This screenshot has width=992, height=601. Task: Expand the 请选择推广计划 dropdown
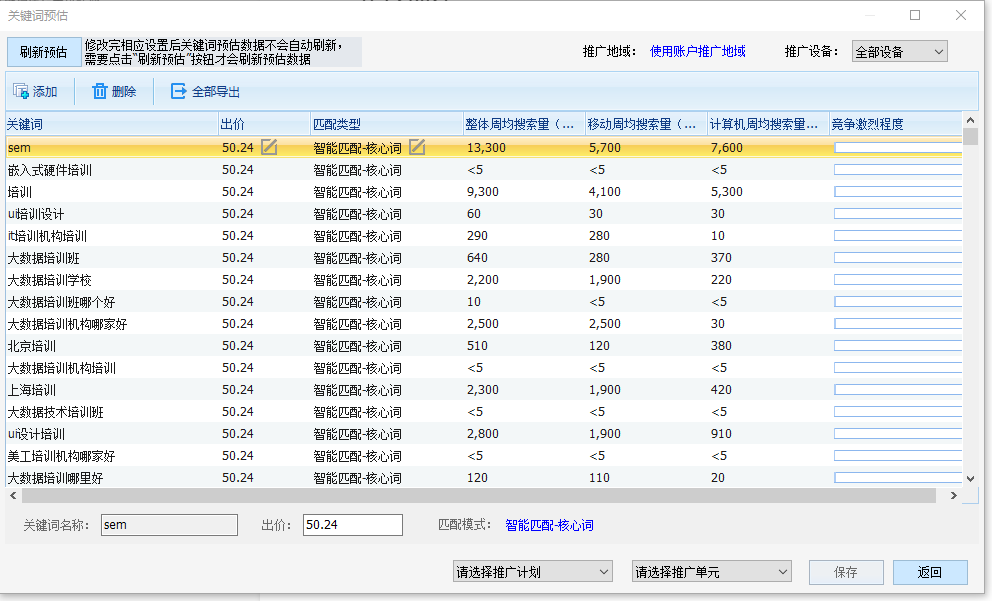point(532,572)
